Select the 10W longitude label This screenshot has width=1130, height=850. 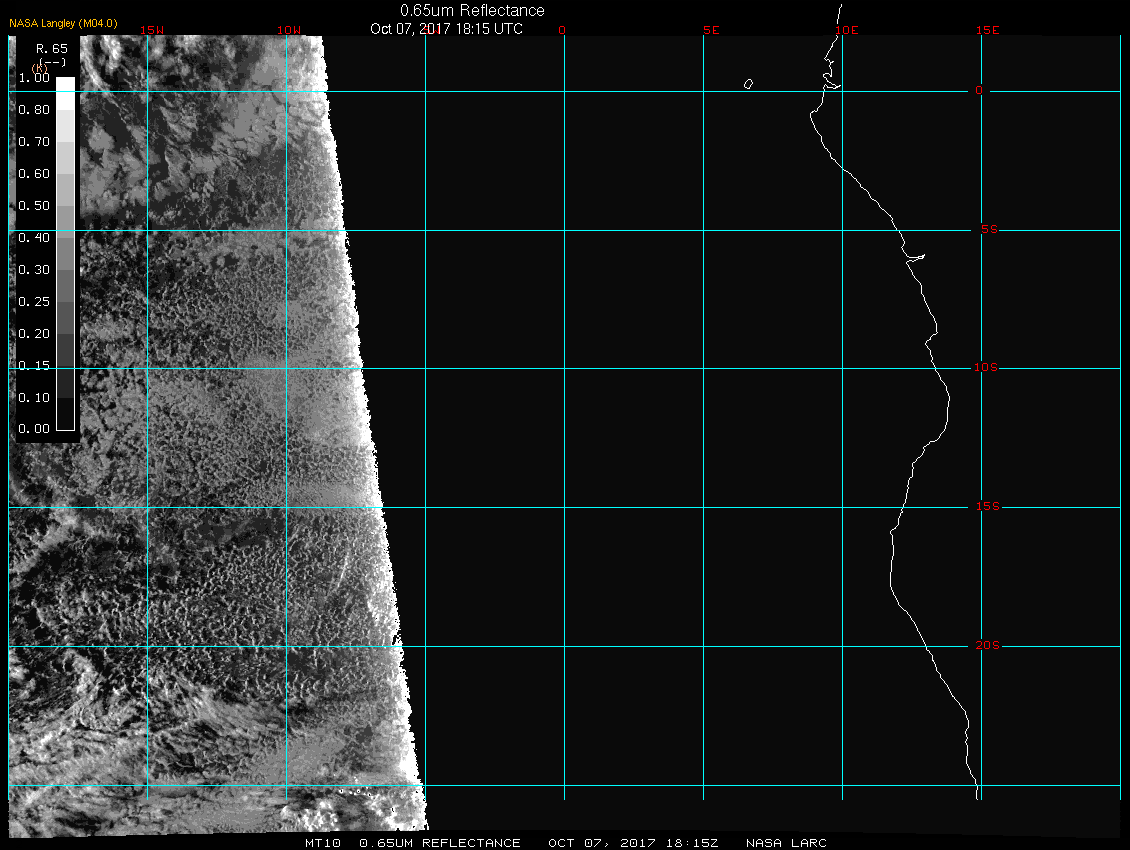click(x=289, y=30)
